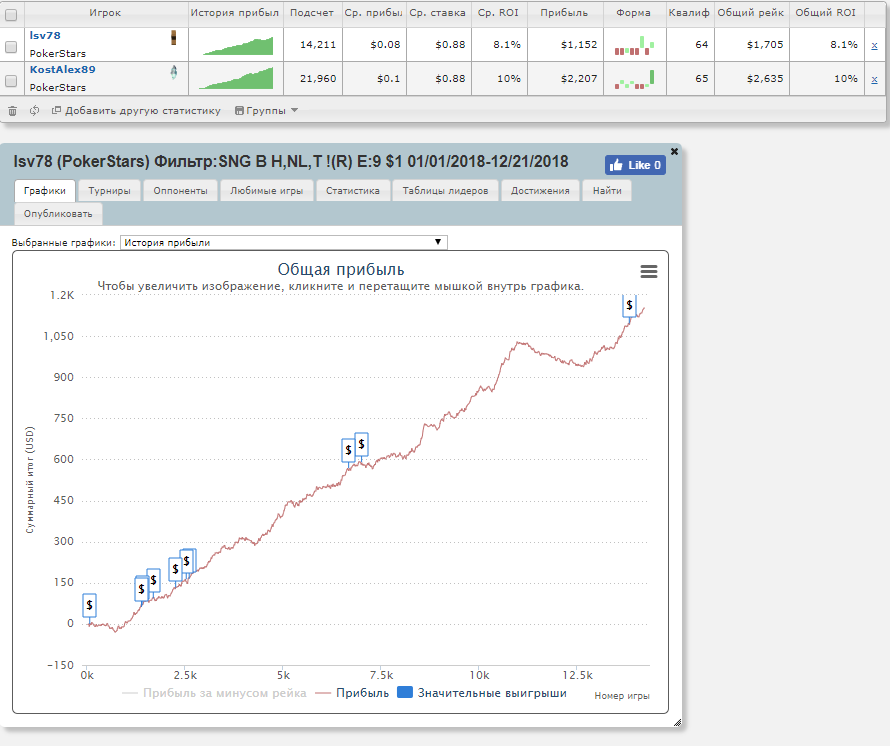Sort by 'Прибыль' column header

pos(564,12)
